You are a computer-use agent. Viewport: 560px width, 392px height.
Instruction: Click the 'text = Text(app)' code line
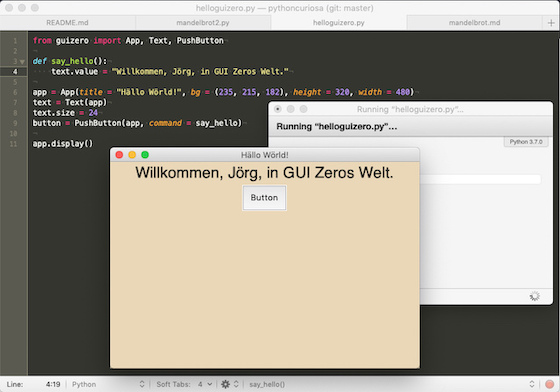click(70, 102)
